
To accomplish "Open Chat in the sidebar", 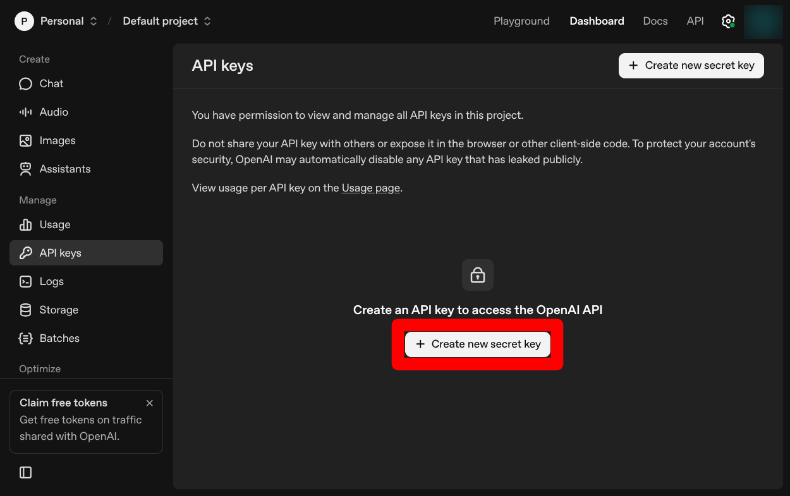I will pyautogui.click(x=86, y=84).
